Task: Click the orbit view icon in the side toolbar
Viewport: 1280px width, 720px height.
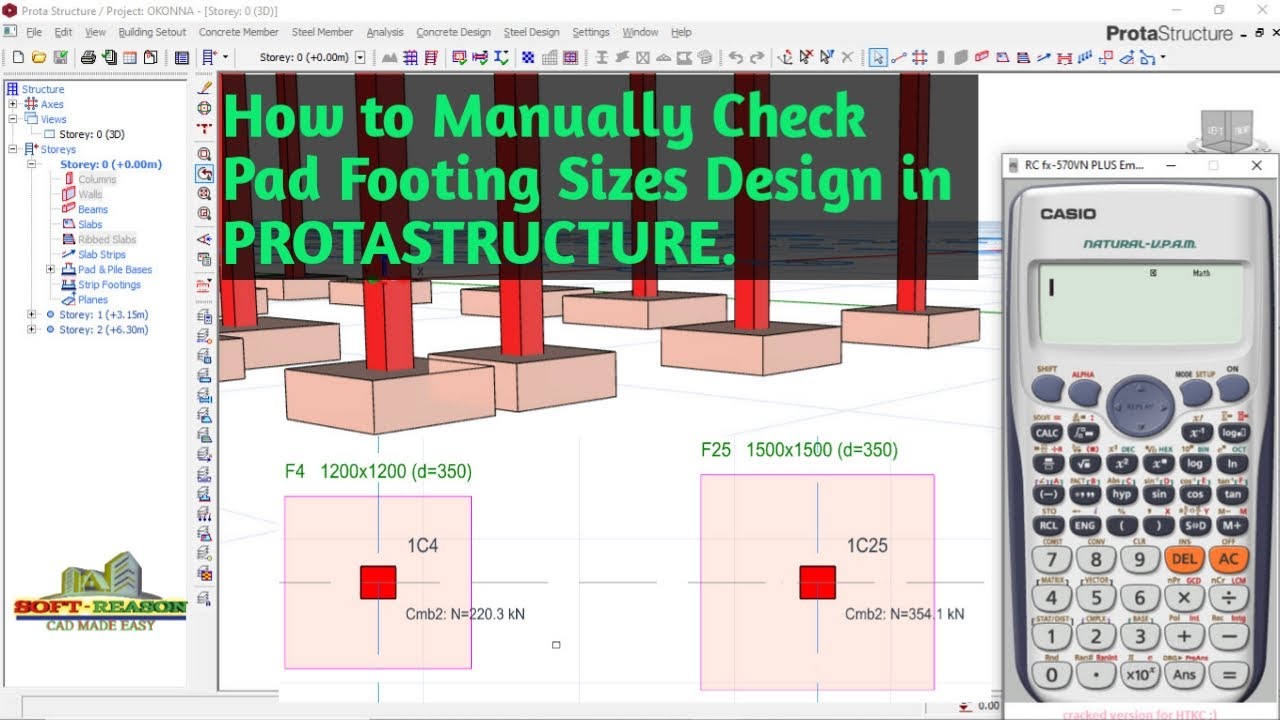Action: (205, 108)
